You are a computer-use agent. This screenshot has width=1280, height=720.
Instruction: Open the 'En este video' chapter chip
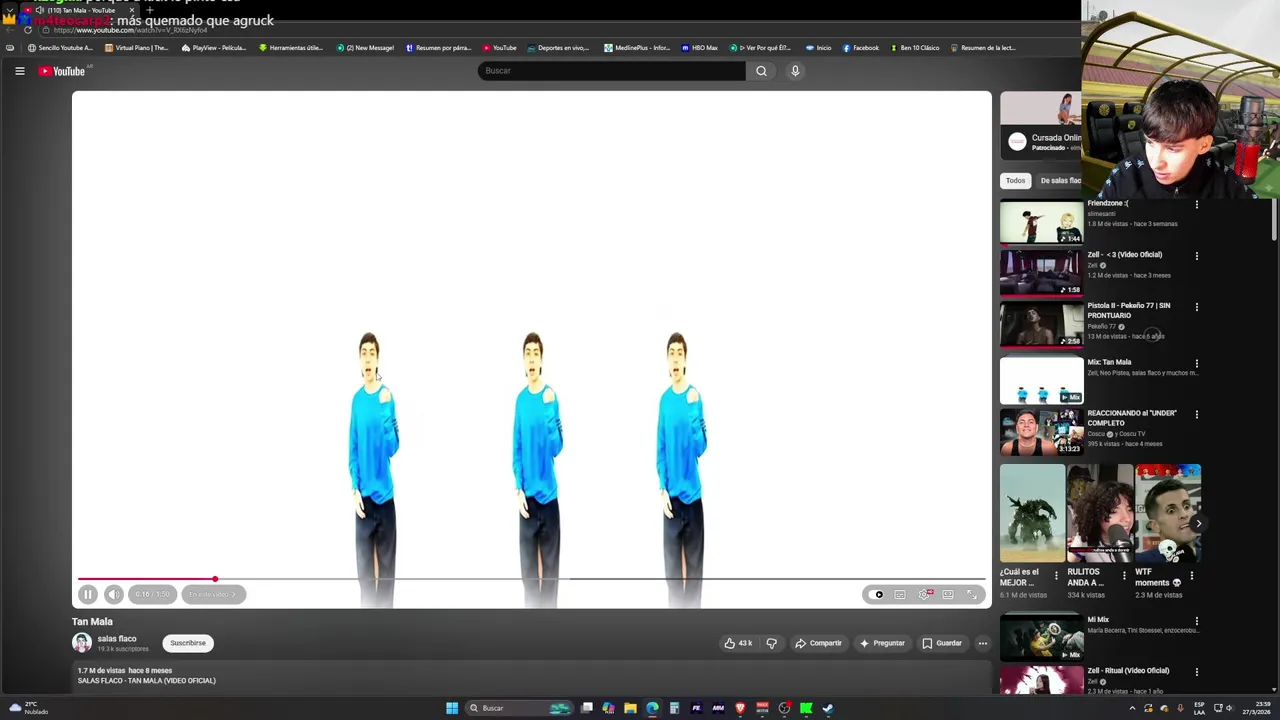[213, 594]
